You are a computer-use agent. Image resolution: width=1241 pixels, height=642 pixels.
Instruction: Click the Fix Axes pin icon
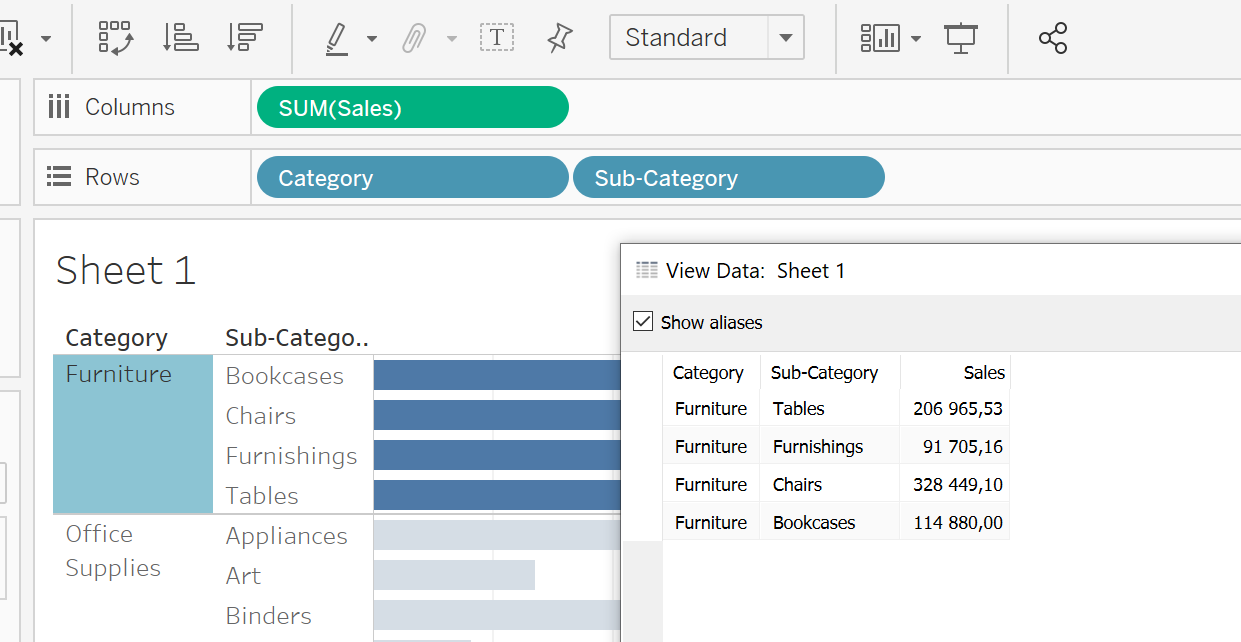click(x=560, y=38)
